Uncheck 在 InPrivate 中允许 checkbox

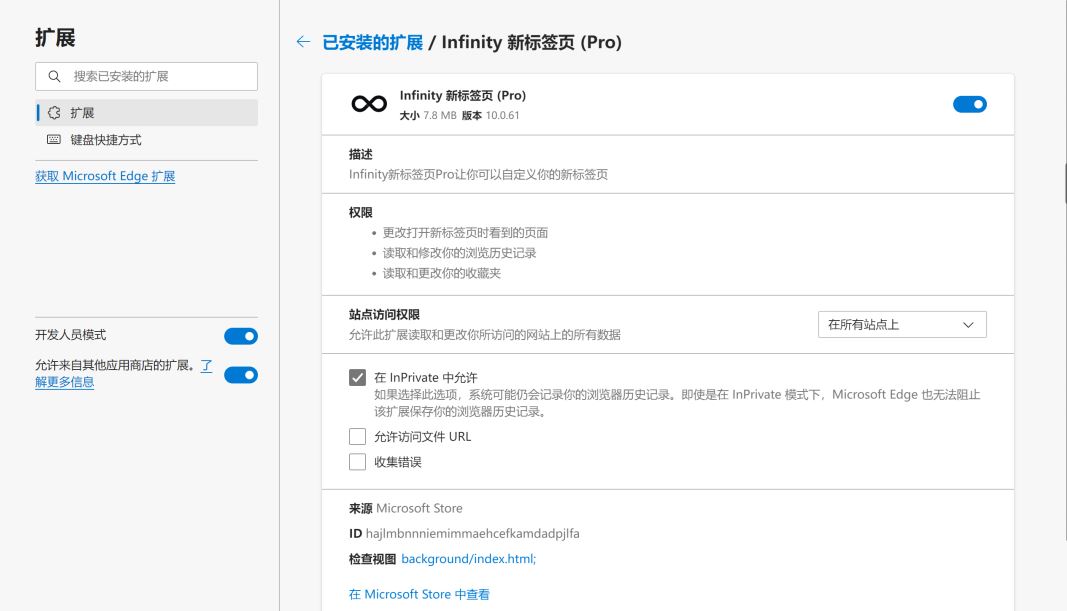357,378
